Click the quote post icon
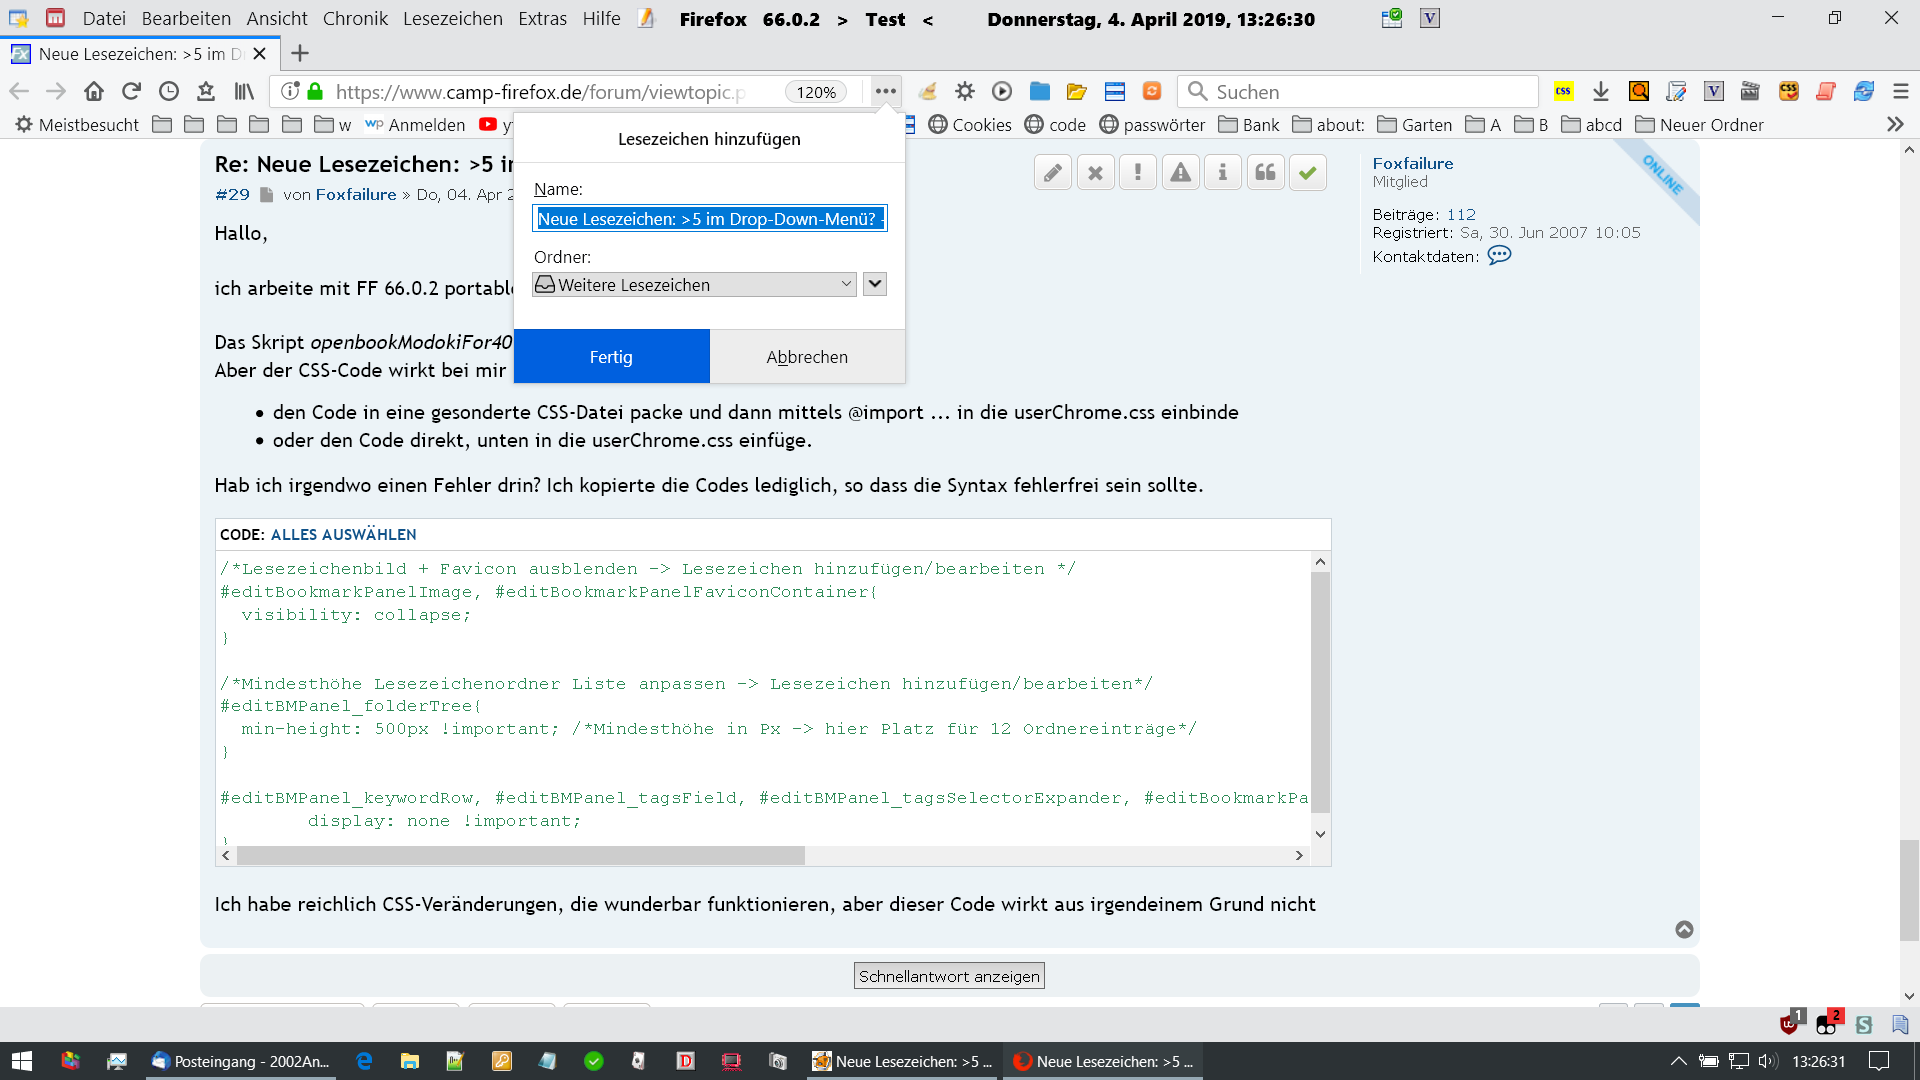Viewport: 1920px width, 1080px height. pos(1265,173)
